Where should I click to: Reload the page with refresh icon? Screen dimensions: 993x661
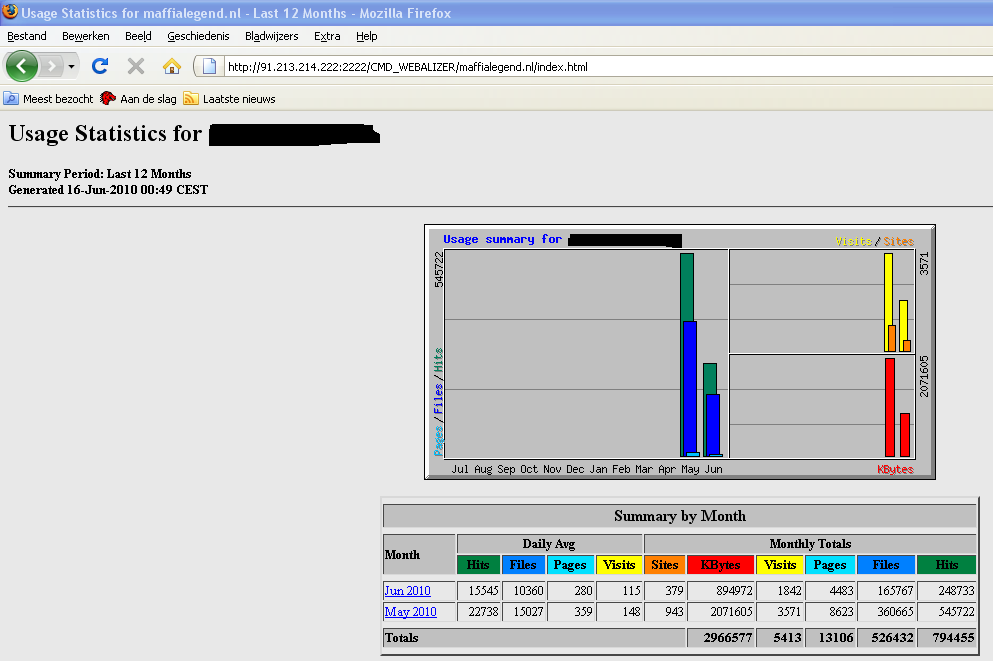tap(100, 66)
